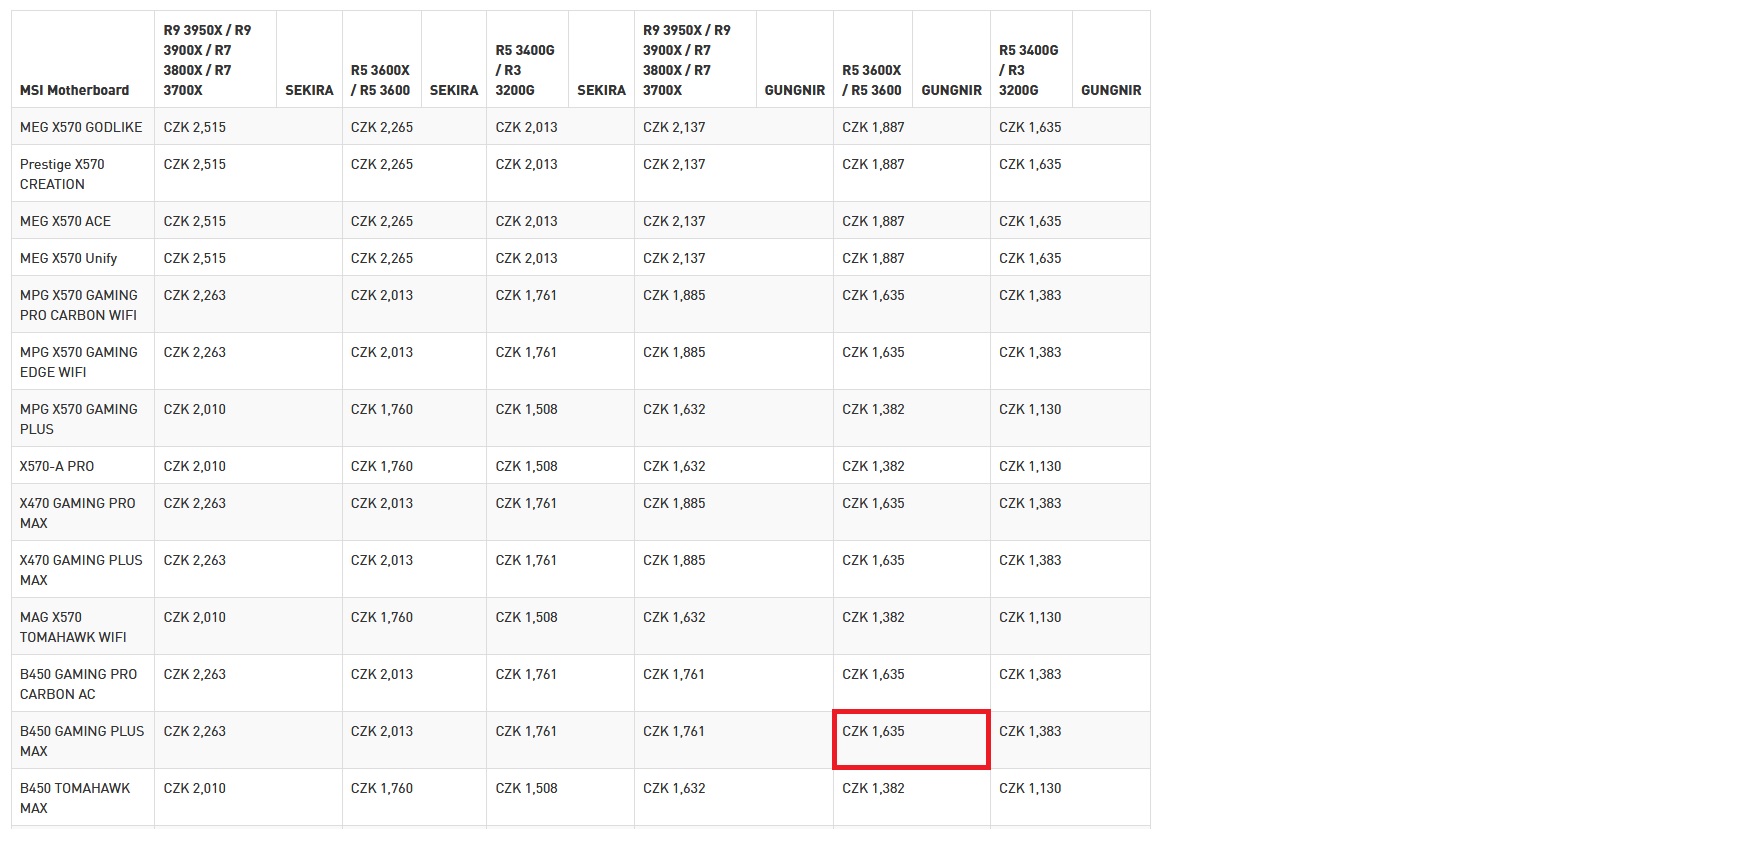Viewport: 1740px width, 863px height.
Task: Click the B450 TOMAHAWK MAX motherboard name
Action: [75, 798]
